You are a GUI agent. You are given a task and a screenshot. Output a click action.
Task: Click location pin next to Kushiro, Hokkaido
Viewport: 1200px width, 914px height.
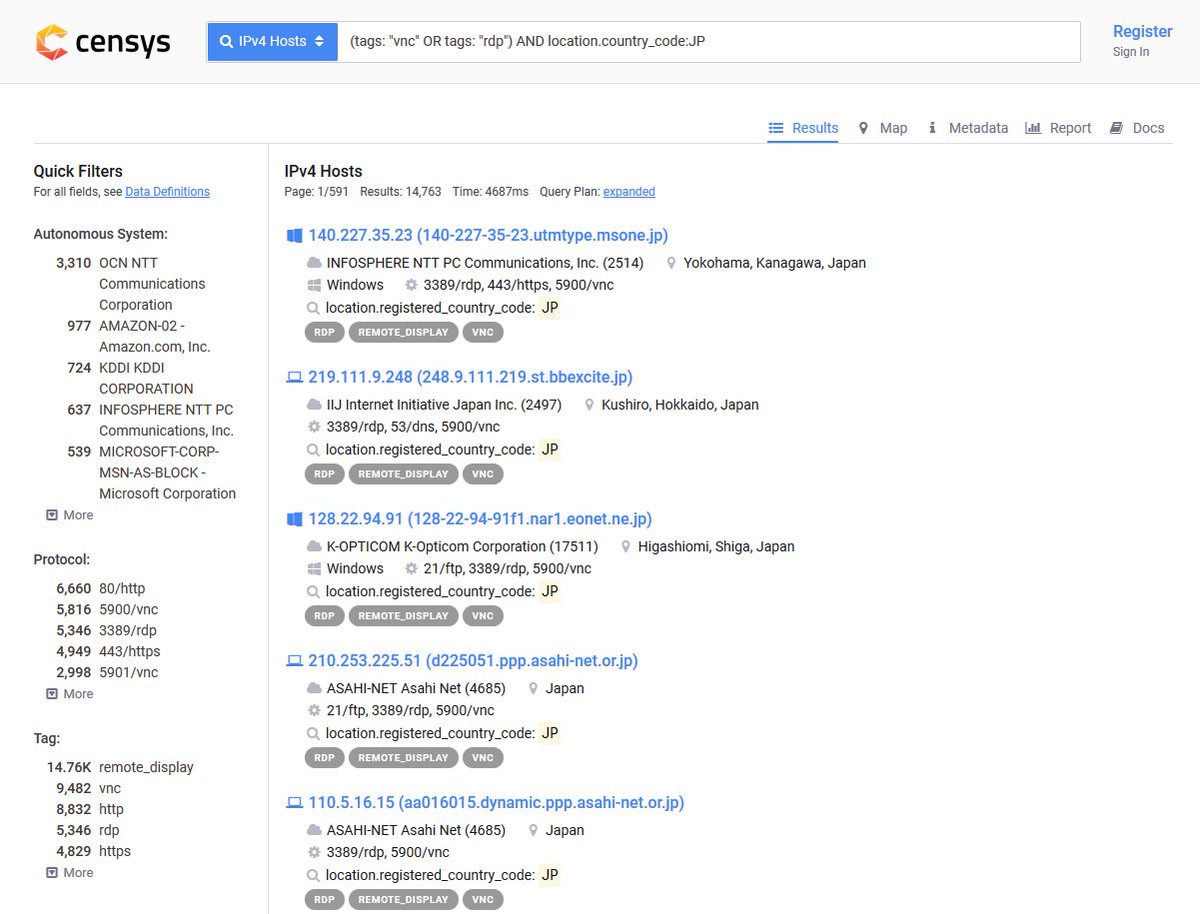[x=590, y=405]
